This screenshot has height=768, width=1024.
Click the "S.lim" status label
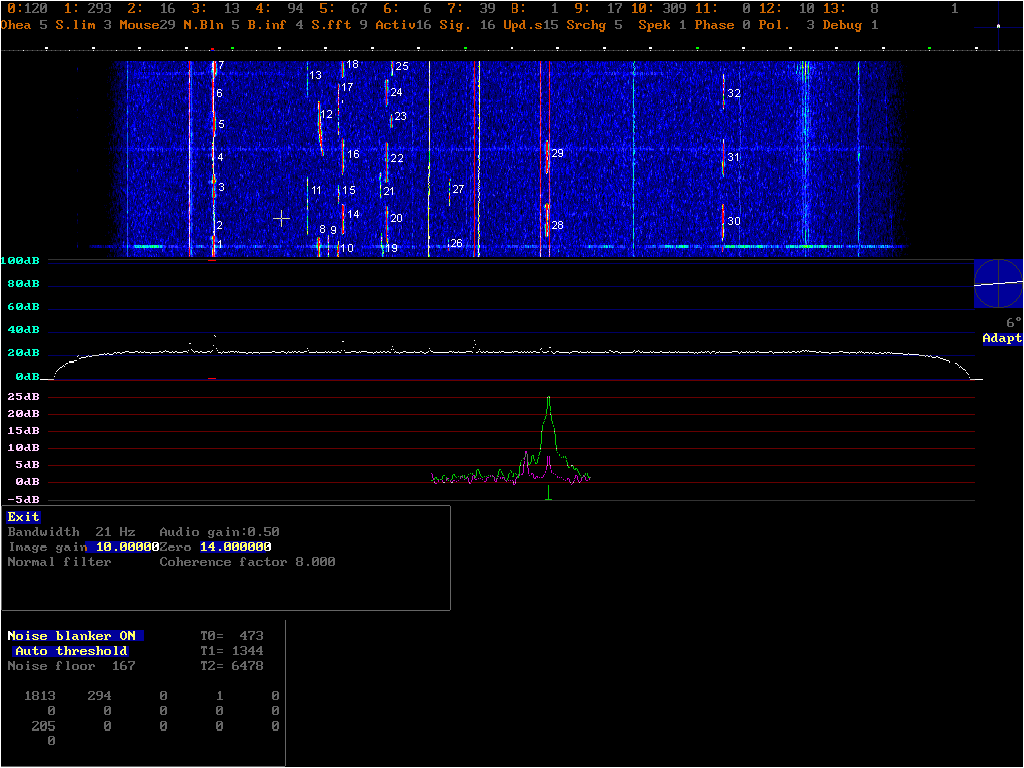click(x=76, y=25)
